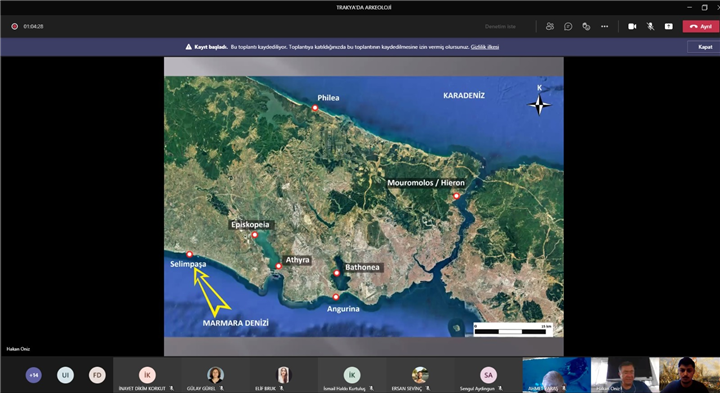Open the More actions ellipsis menu

click(x=605, y=27)
